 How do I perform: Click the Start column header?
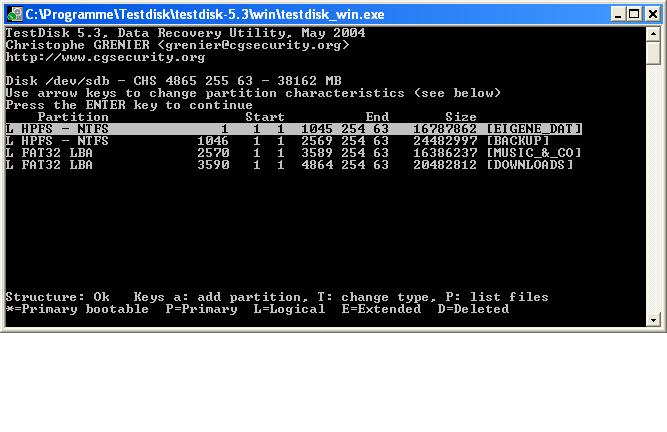pyautogui.click(x=265, y=117)
